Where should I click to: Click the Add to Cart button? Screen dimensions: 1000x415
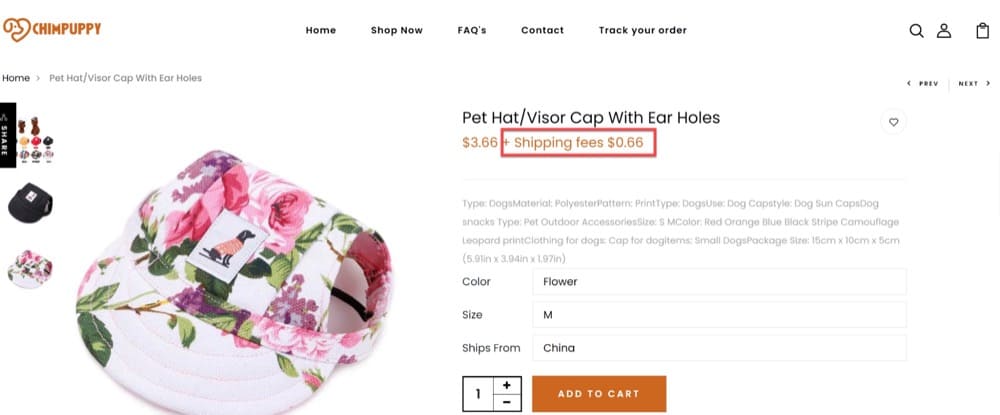click(x=598, y=394)
